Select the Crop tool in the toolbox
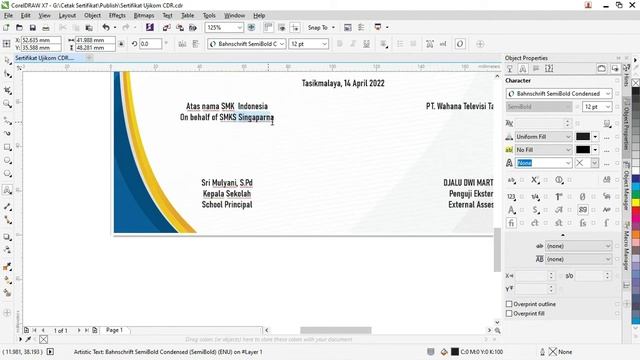 point(7,90)
